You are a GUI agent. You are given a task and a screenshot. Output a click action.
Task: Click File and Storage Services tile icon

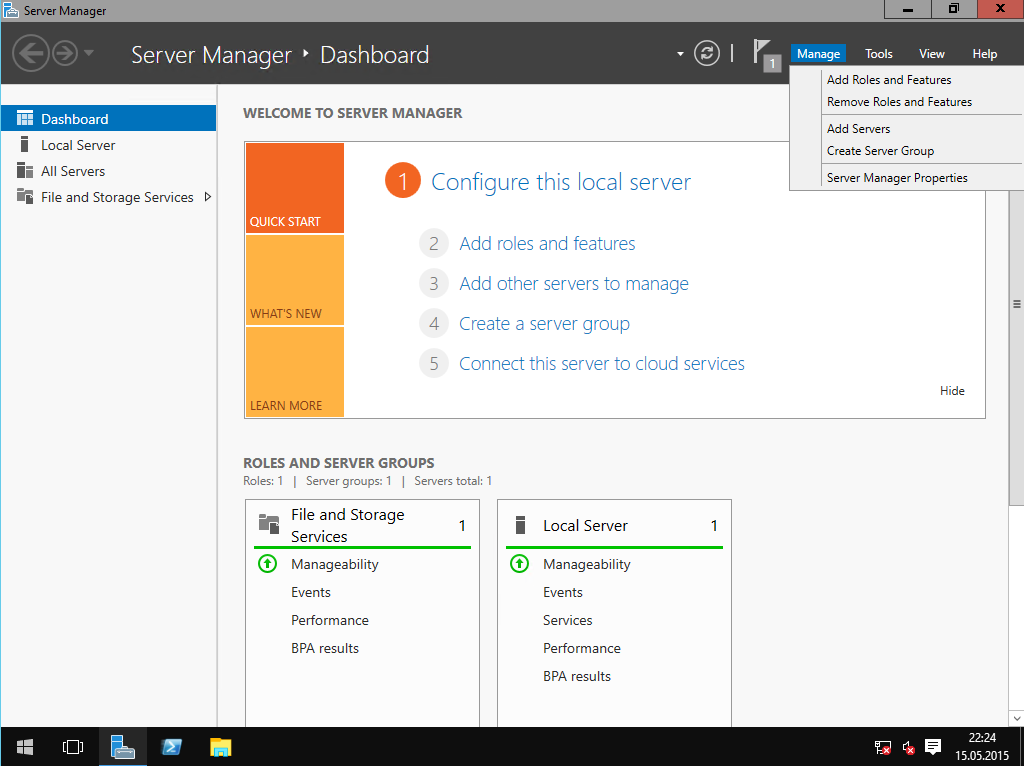click(x=269, y=524)
